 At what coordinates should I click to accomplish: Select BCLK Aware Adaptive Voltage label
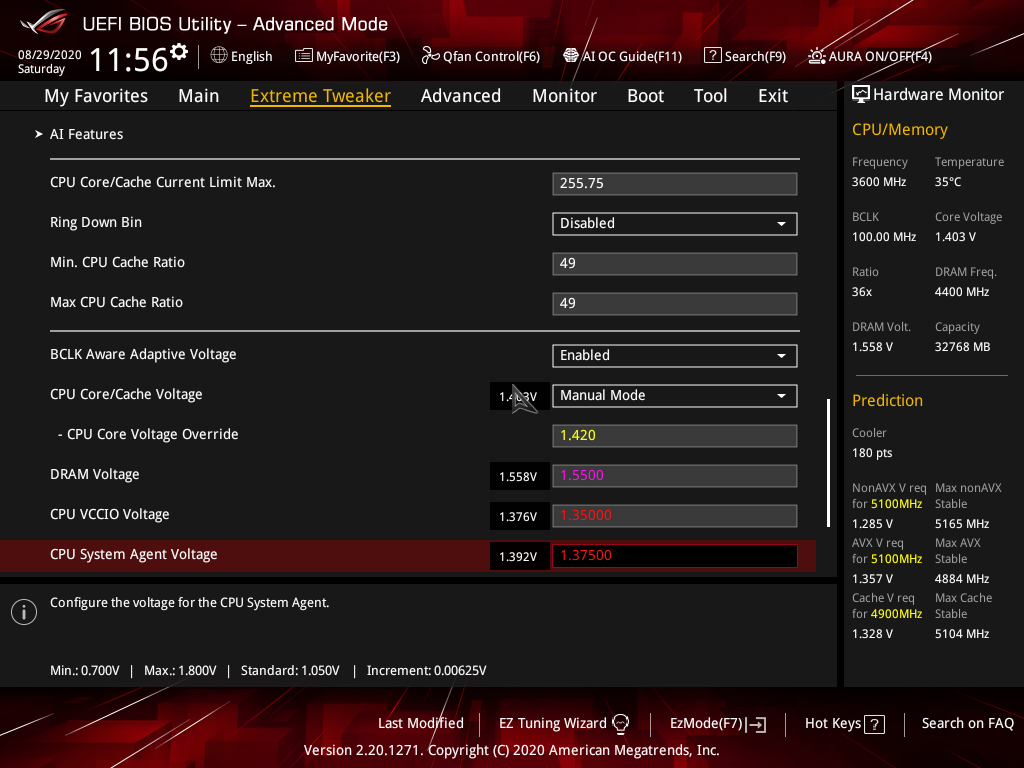[x=143, y=355]
